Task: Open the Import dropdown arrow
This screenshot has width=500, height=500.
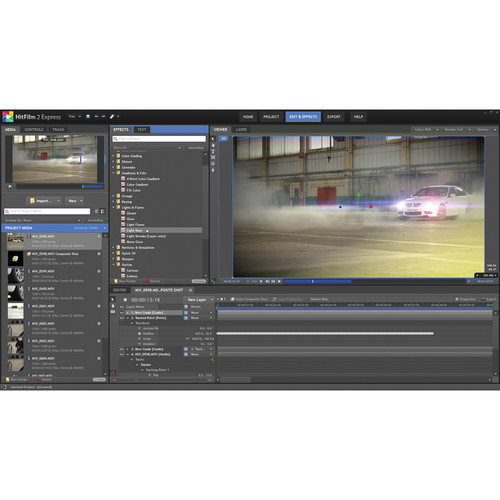Action: coord(58,201)
